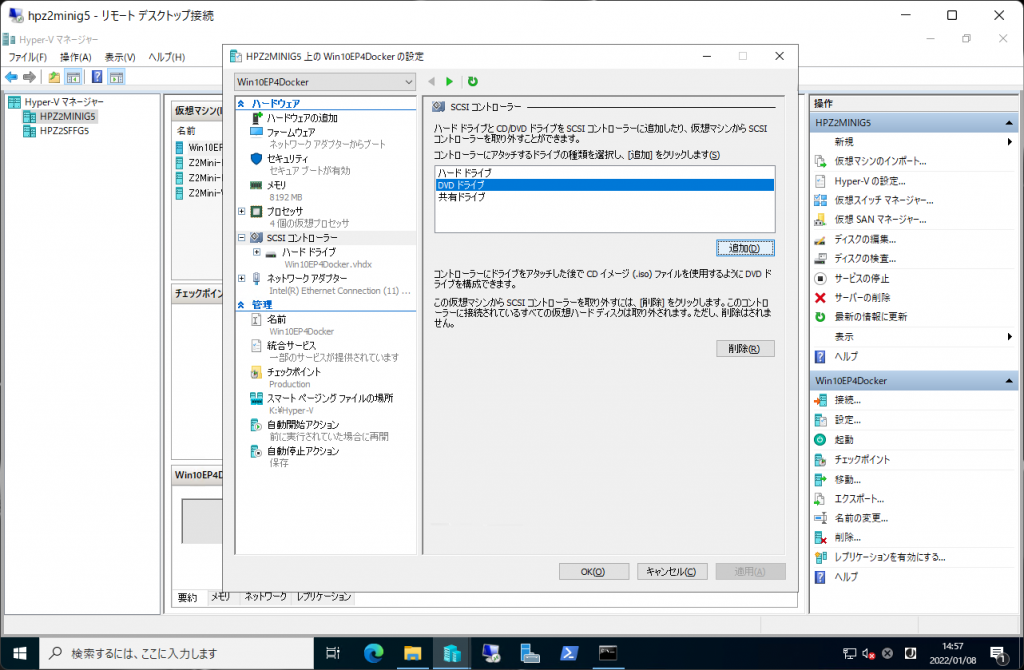The image size is (1024, 670).
Task: Select 統合サービス item in management section
Action: (291, 345)
